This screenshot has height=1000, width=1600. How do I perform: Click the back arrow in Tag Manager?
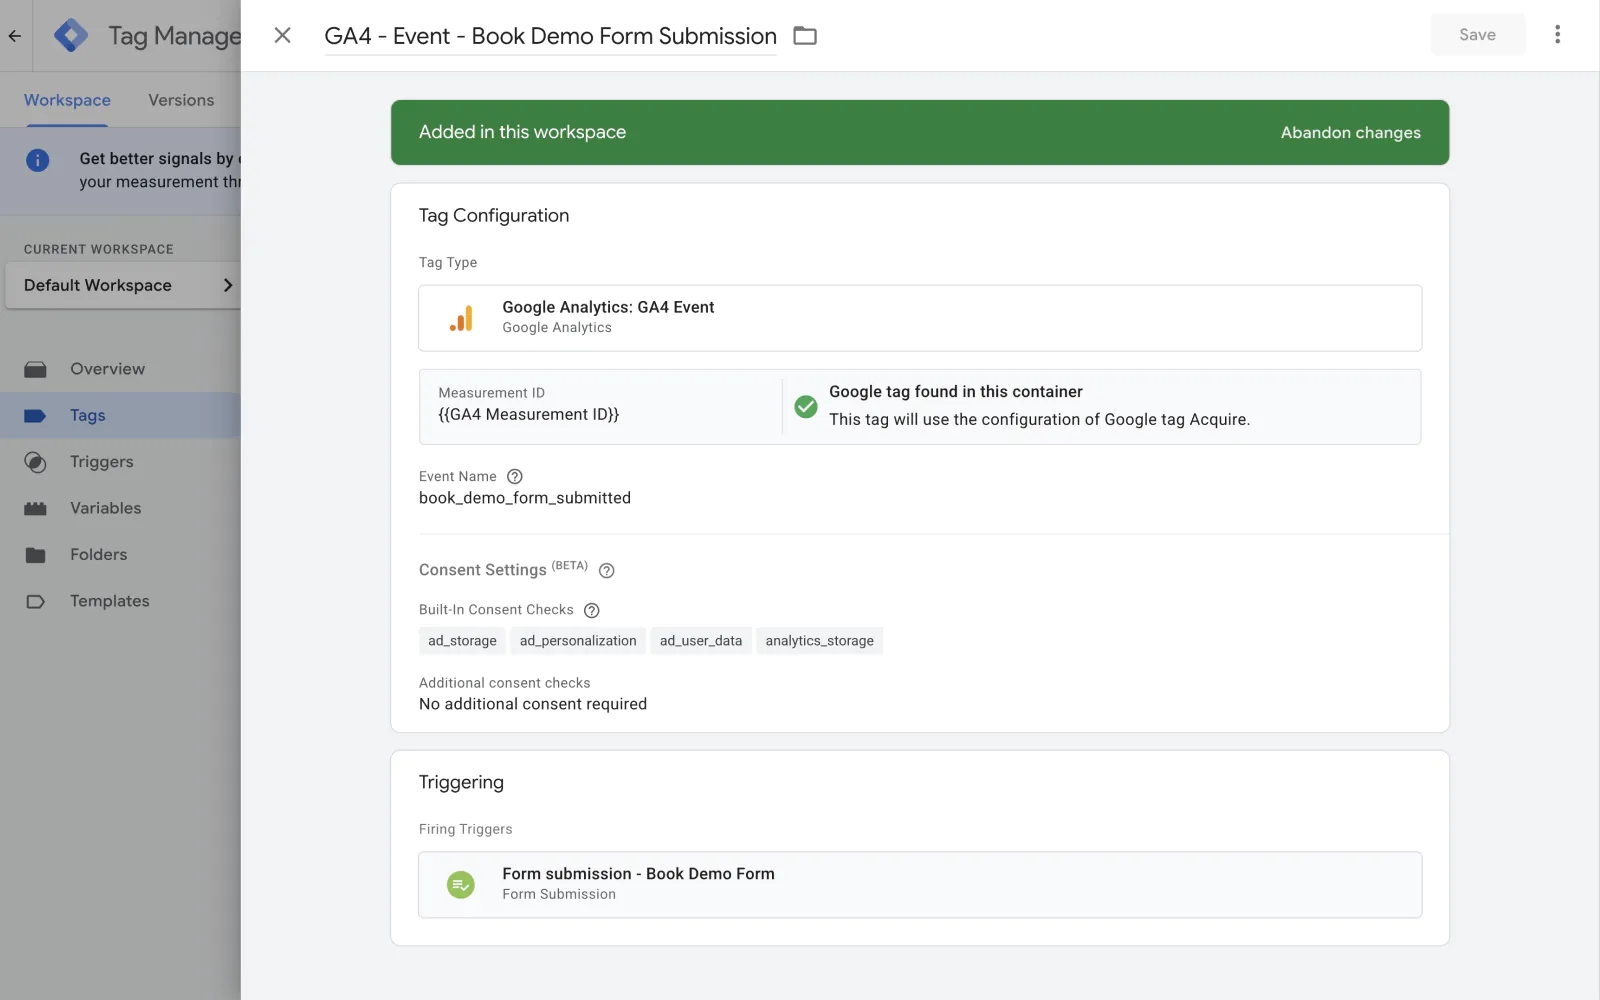15,36
